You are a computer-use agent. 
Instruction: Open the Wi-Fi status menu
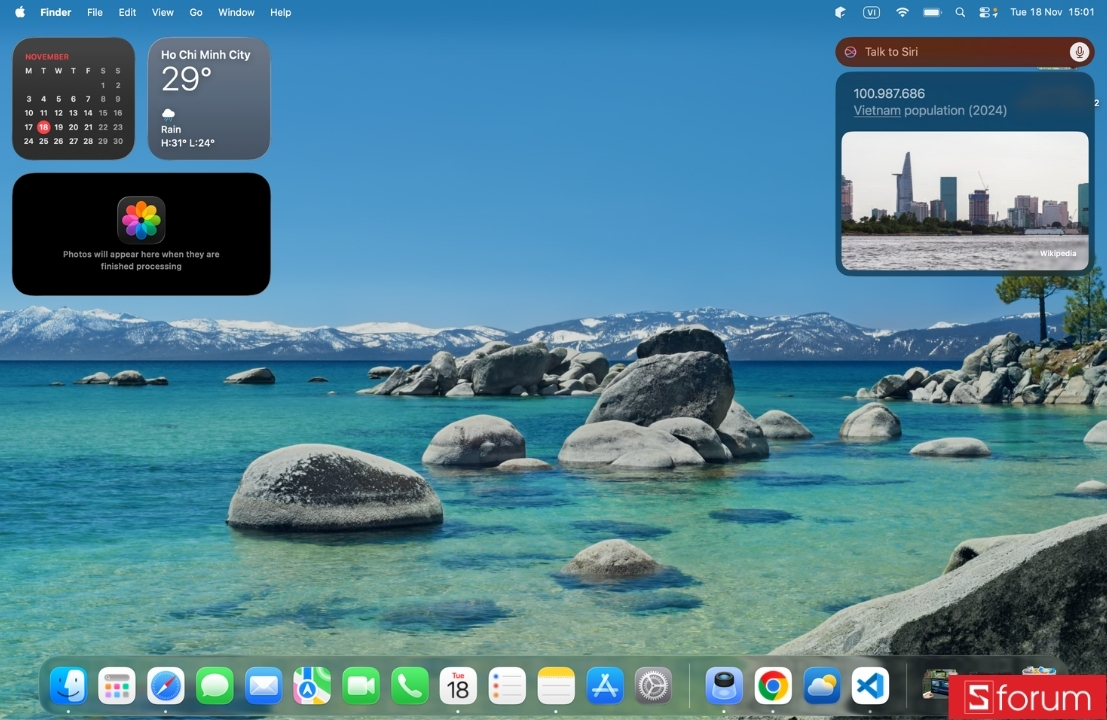pos(902,12)
